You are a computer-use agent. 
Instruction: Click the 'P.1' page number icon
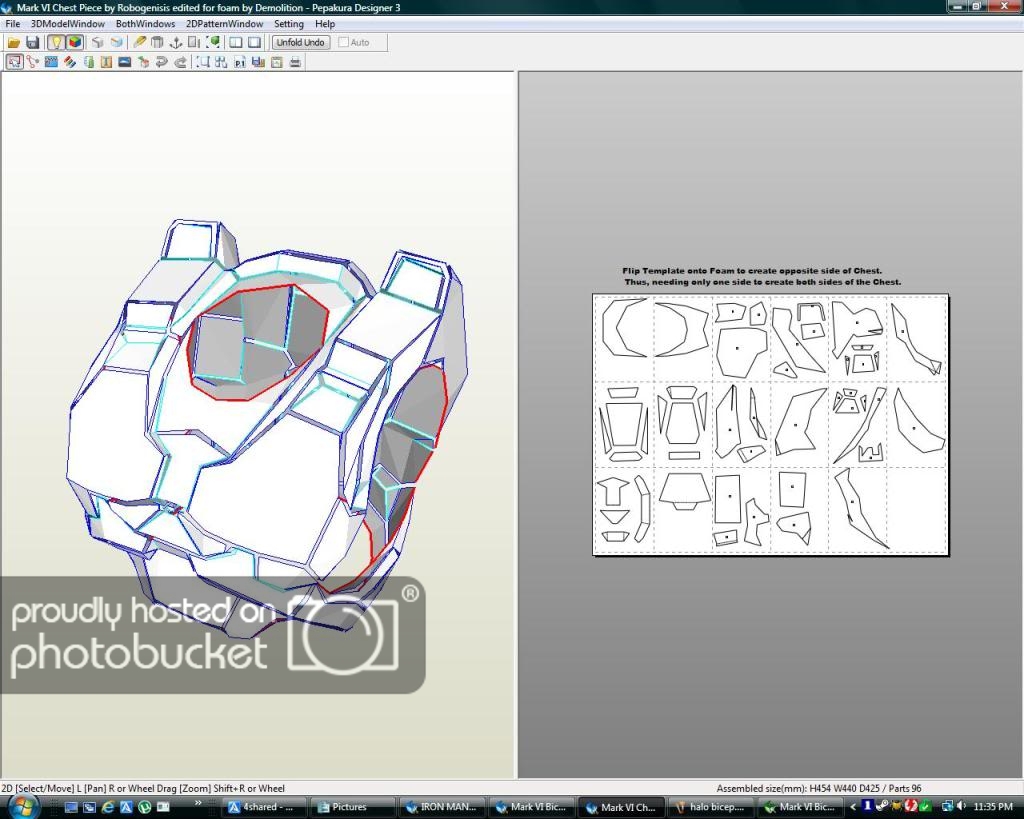tap(240, 62)
